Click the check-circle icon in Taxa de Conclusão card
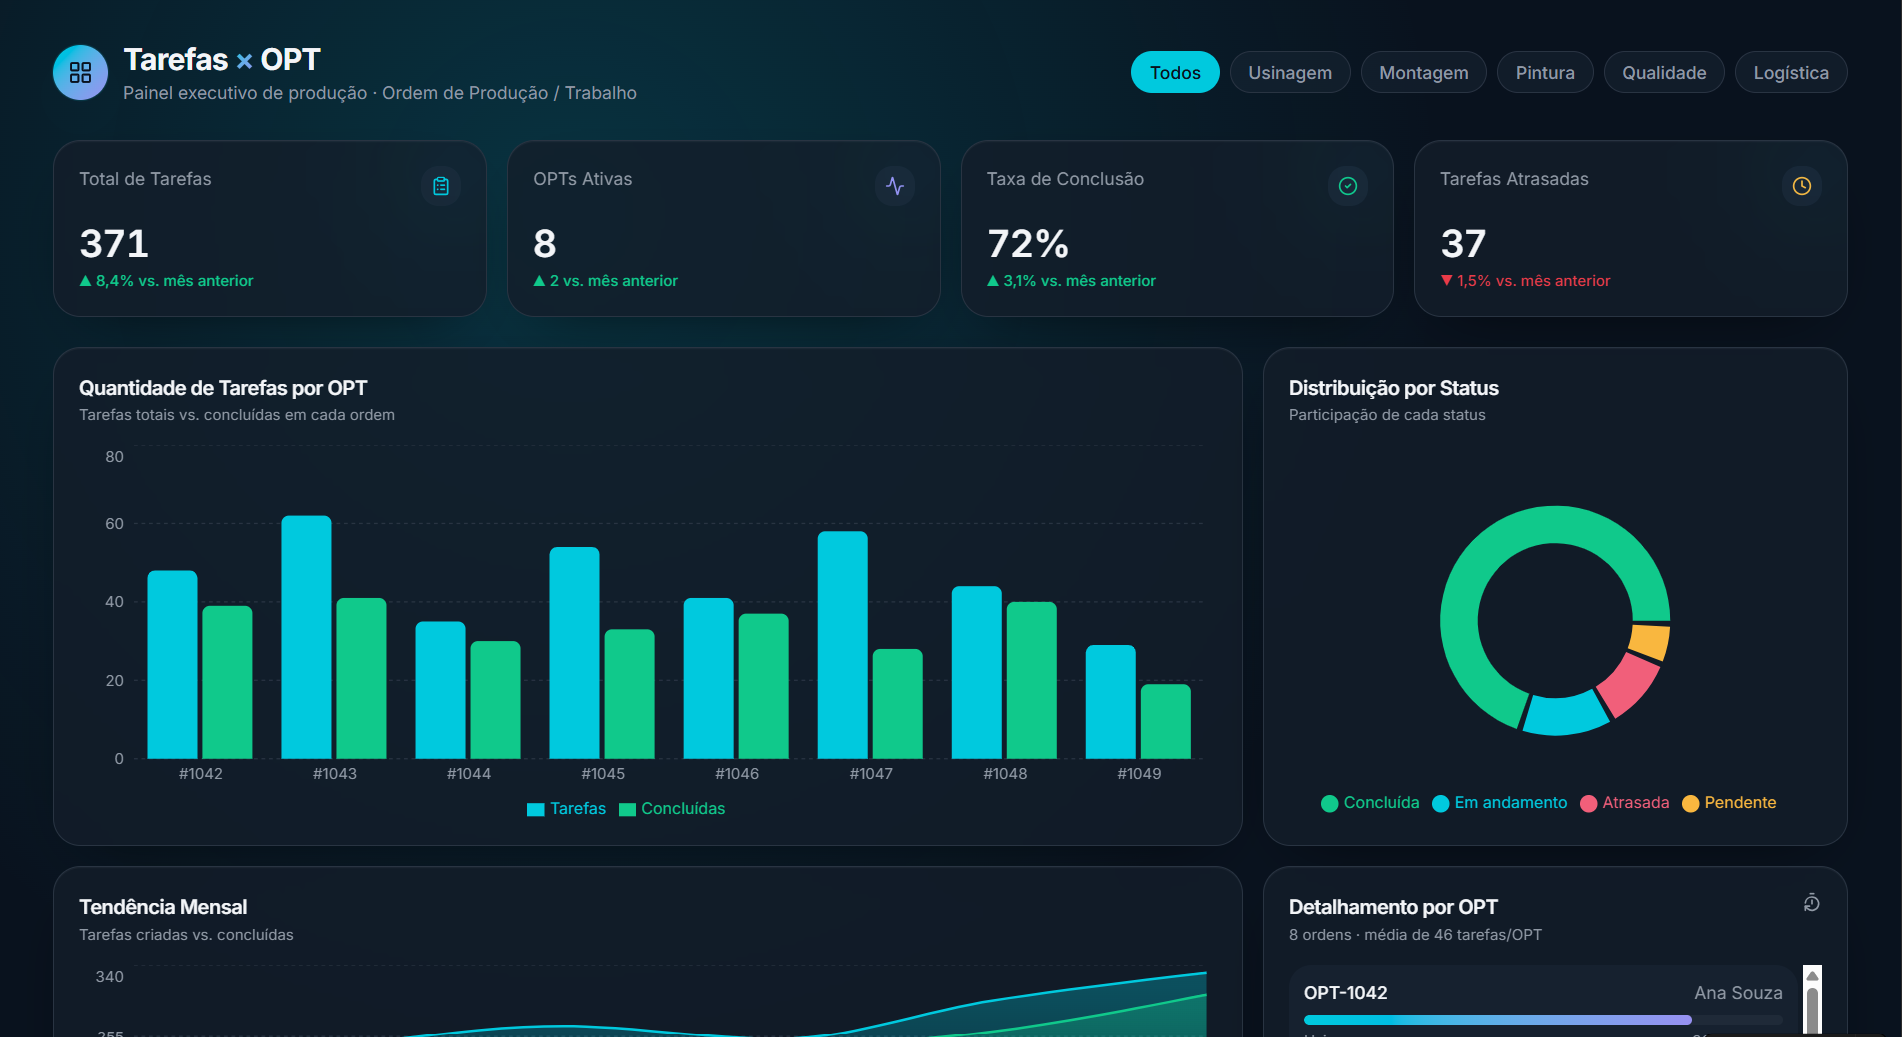1902x1037 pixels. click(x=1348, y=186)
